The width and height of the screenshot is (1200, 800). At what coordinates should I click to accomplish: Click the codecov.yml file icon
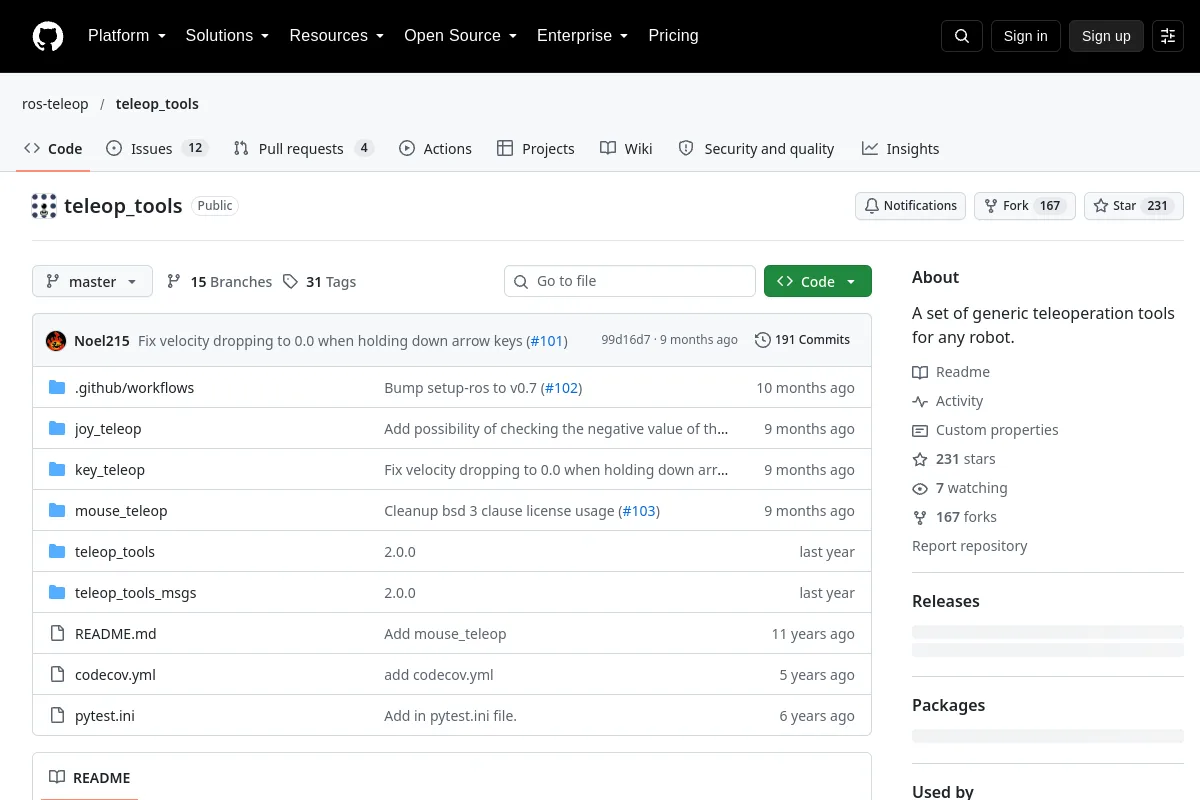pos(57,674)
